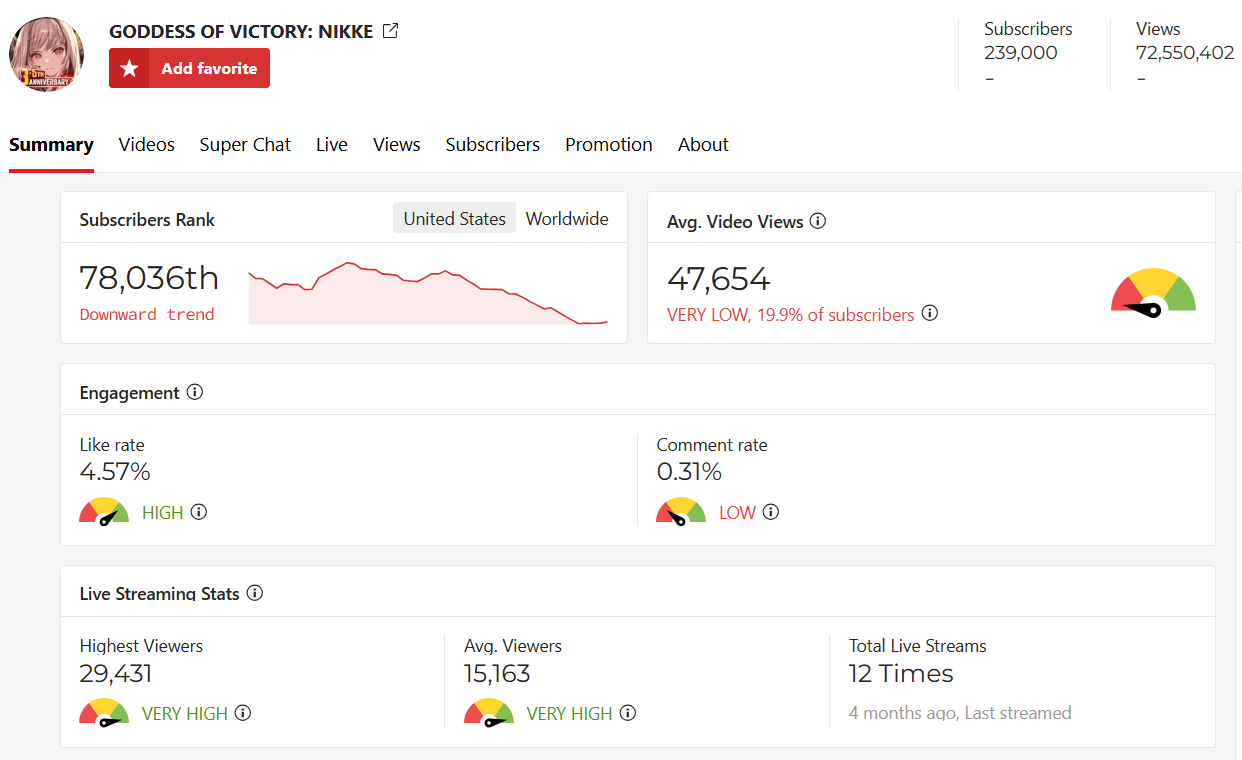Screen dimensions: 1242x760
Task: Click the 72,550,402 views count
Action: coord(1185,53)
